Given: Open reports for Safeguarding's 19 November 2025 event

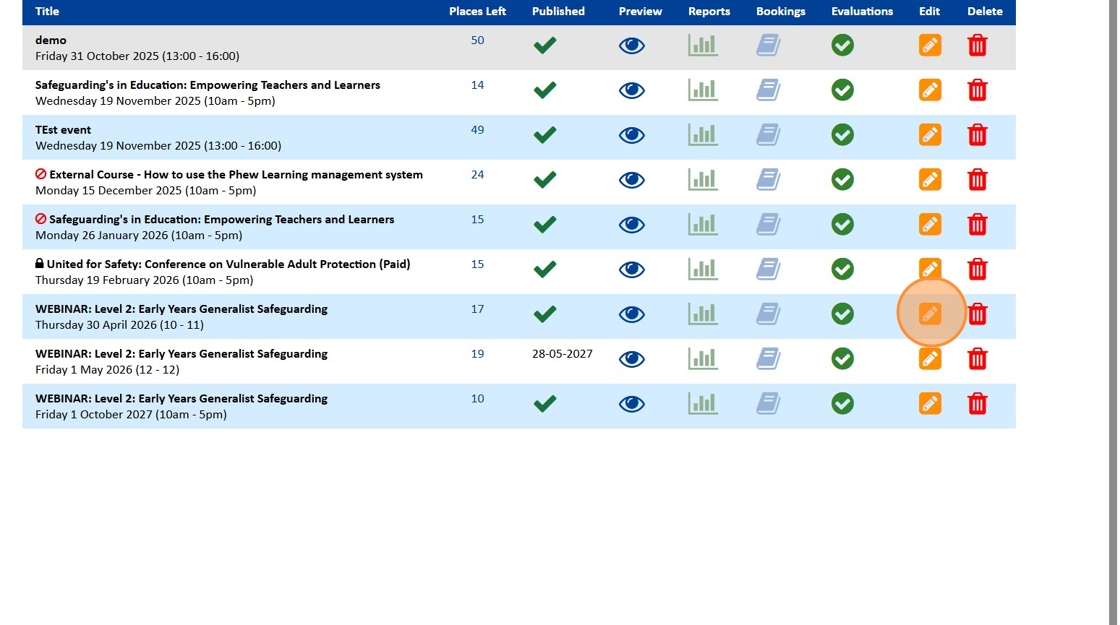Looking at the screenshot, I should [703, 90].
